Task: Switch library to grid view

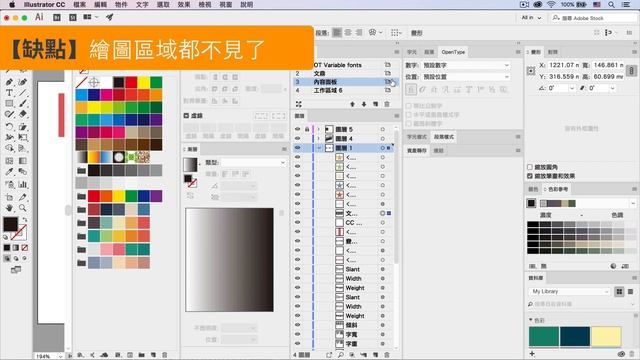Action: pos(619,291)
